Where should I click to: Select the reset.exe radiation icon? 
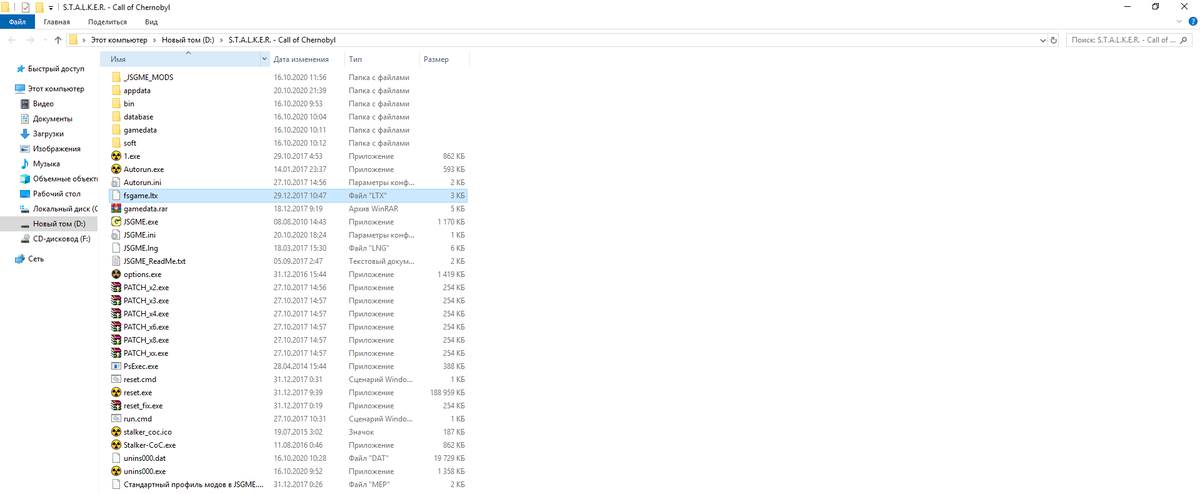(x=116, y=392)
